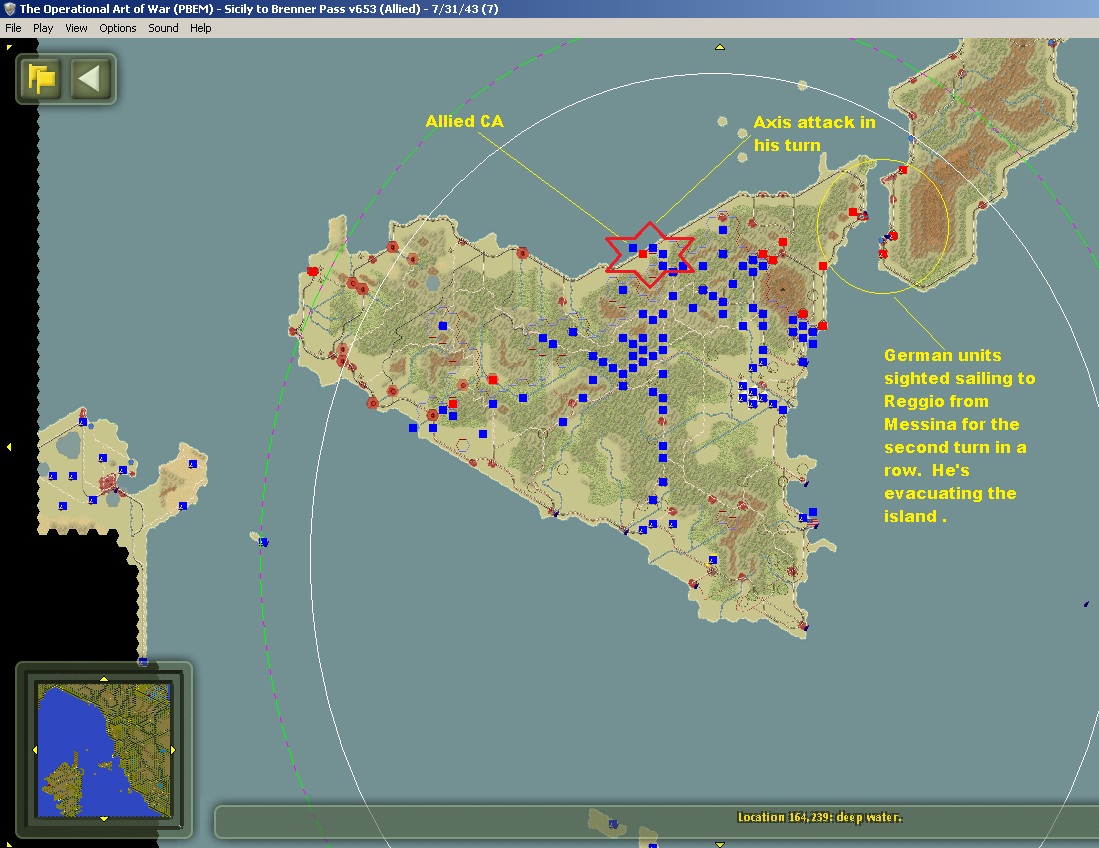This screenshot has width=1099, height=848.
Task: Click the 'Location 164,239: deep water.' status text
Action: 819,817
